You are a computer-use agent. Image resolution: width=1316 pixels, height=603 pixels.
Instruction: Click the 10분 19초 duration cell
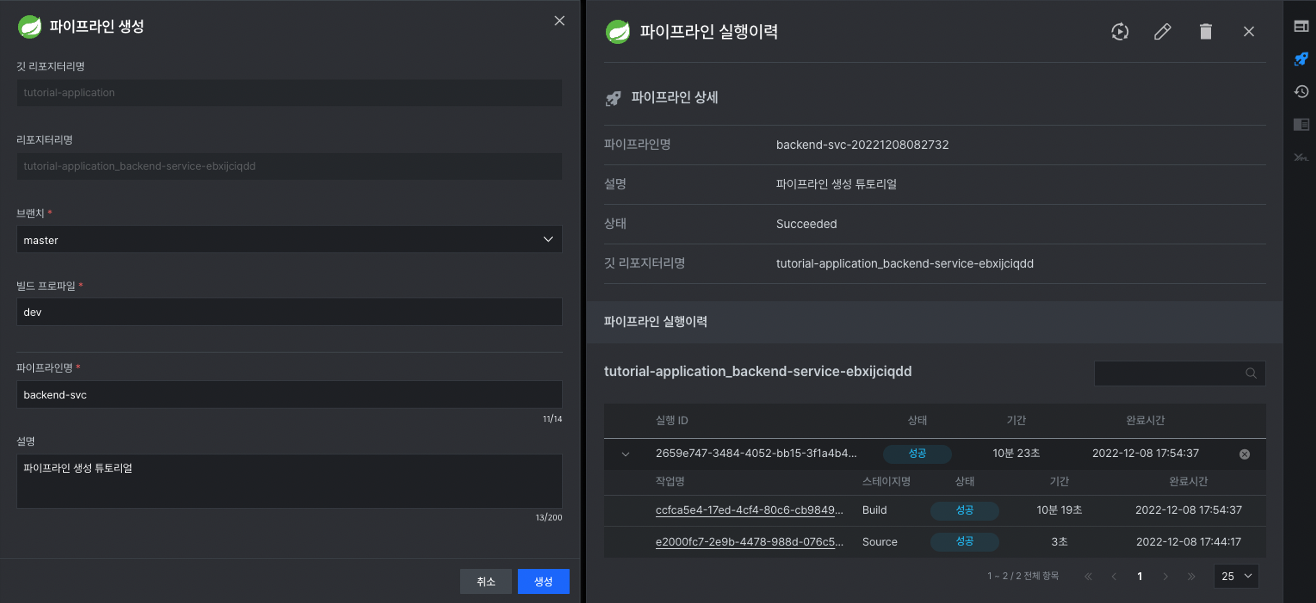[x=1060, y=510]
